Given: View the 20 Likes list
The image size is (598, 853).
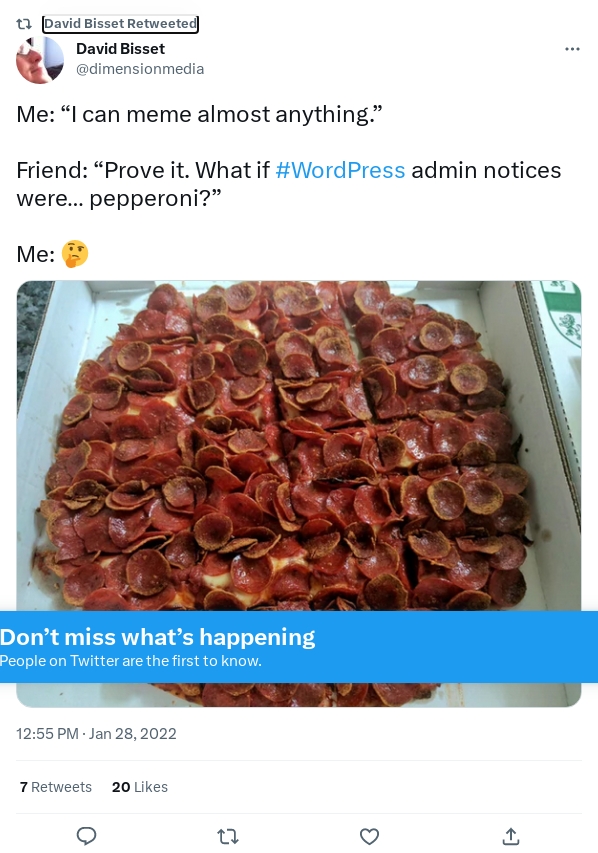Looking at the screenshot, I should point(140,787).
